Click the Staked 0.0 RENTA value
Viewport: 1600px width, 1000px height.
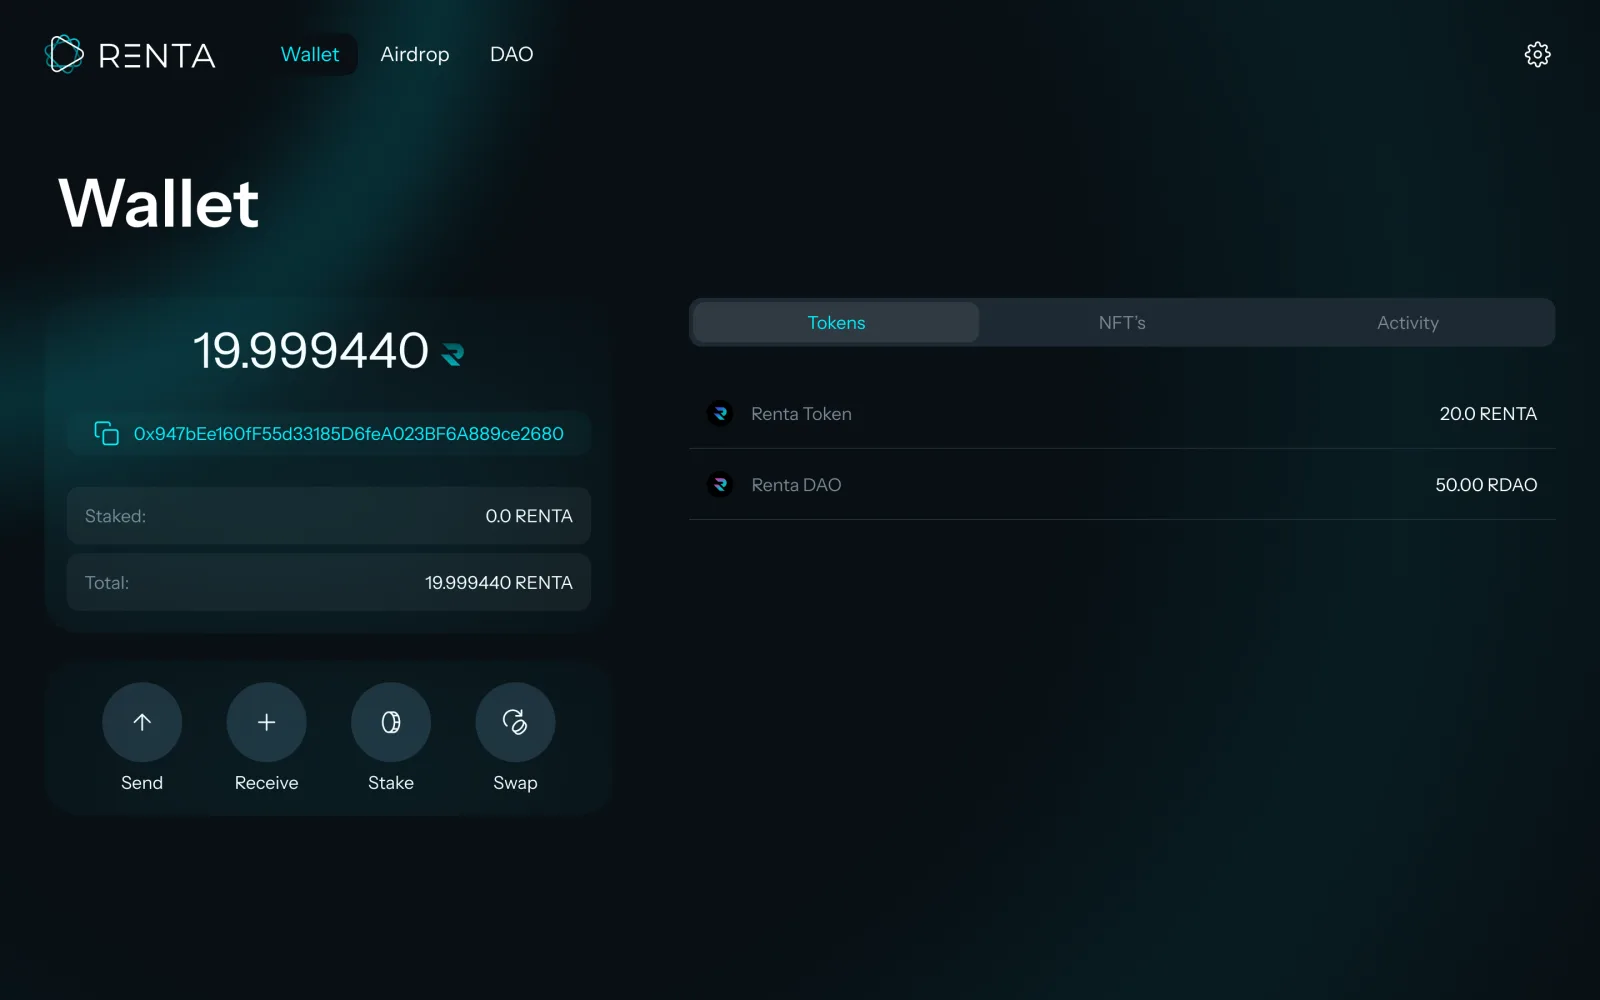click(x=529, y=516)
